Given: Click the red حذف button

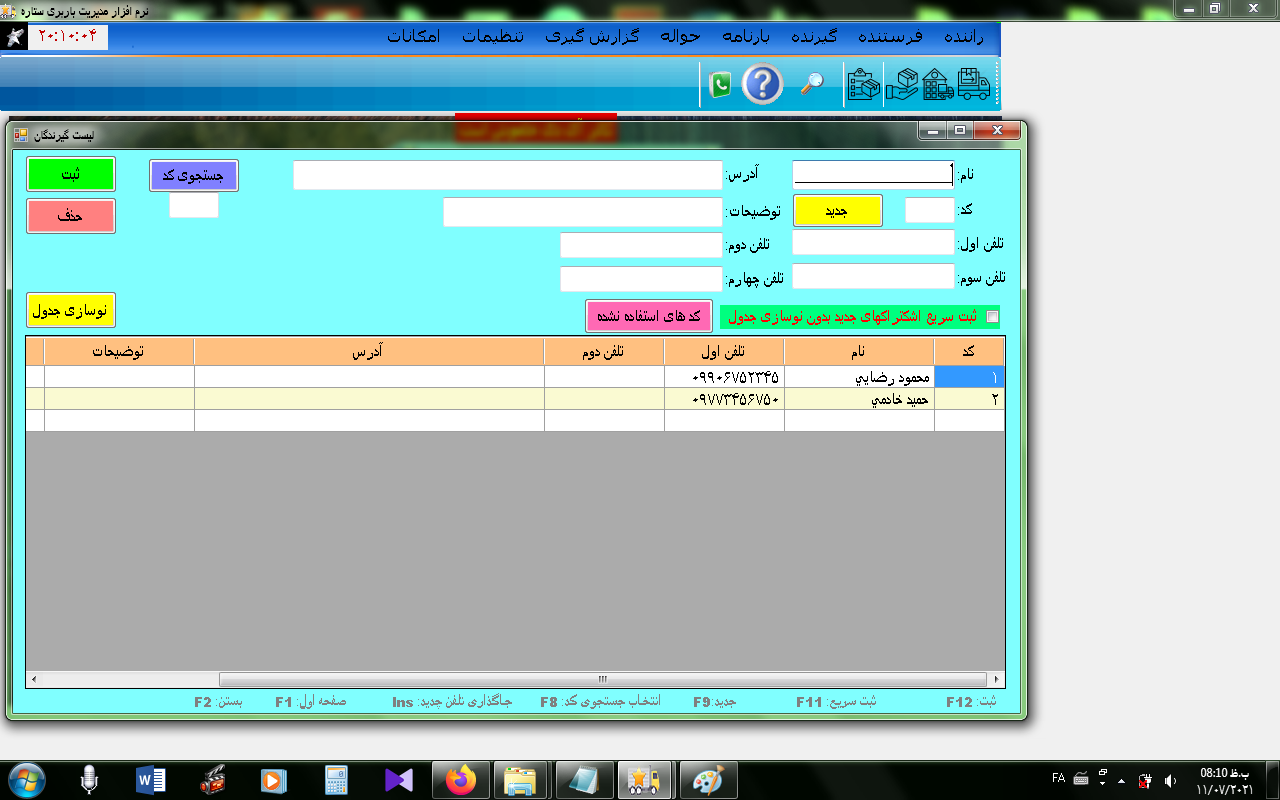Looking at the screenshot, I should click(71, 216).
